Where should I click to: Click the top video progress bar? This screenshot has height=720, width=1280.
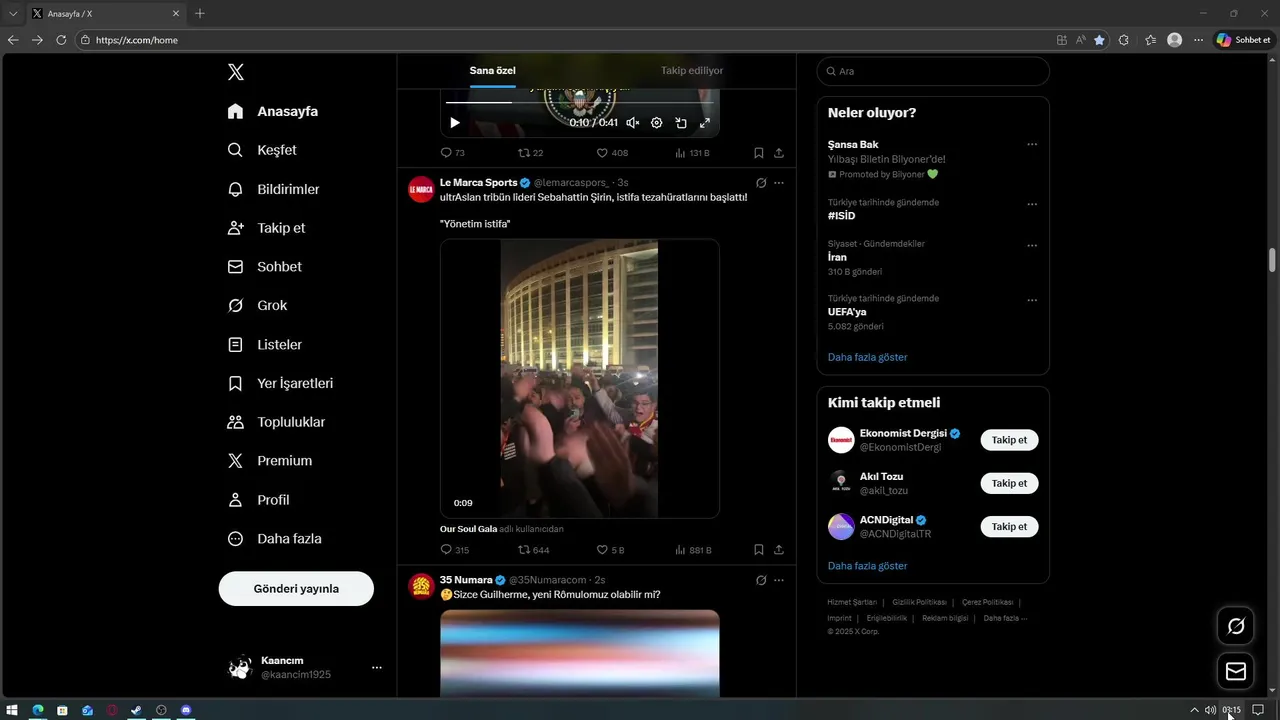580,102
